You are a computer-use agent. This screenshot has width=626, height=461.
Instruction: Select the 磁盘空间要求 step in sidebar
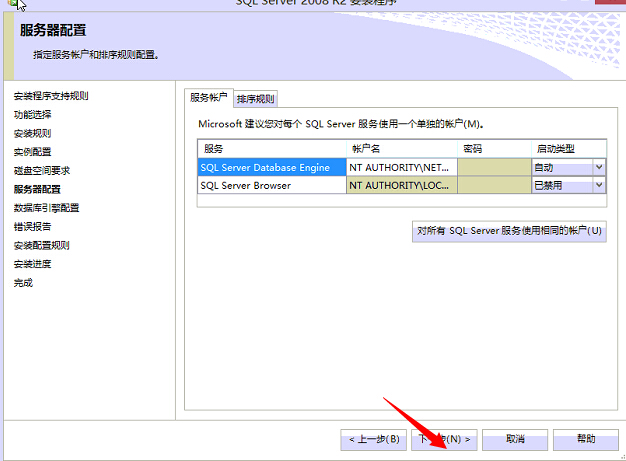coord(42,171)
